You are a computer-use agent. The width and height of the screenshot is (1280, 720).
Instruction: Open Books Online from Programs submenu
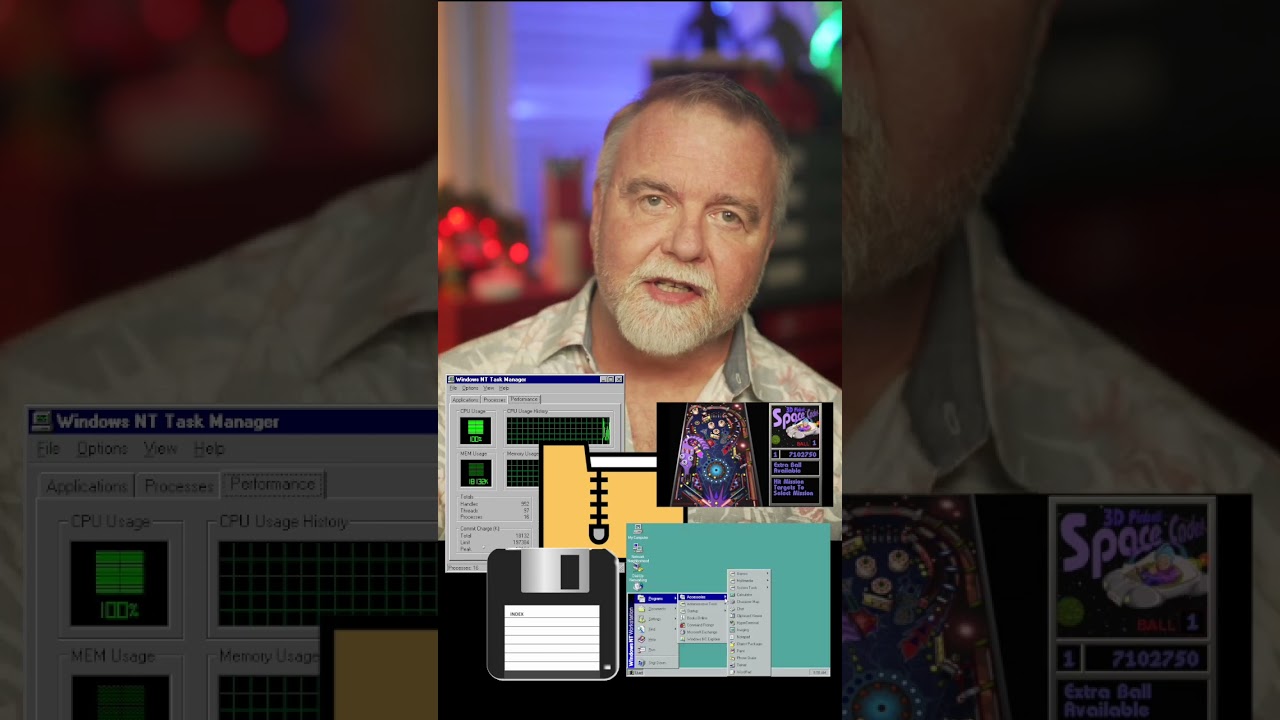(x=703, y=618)
